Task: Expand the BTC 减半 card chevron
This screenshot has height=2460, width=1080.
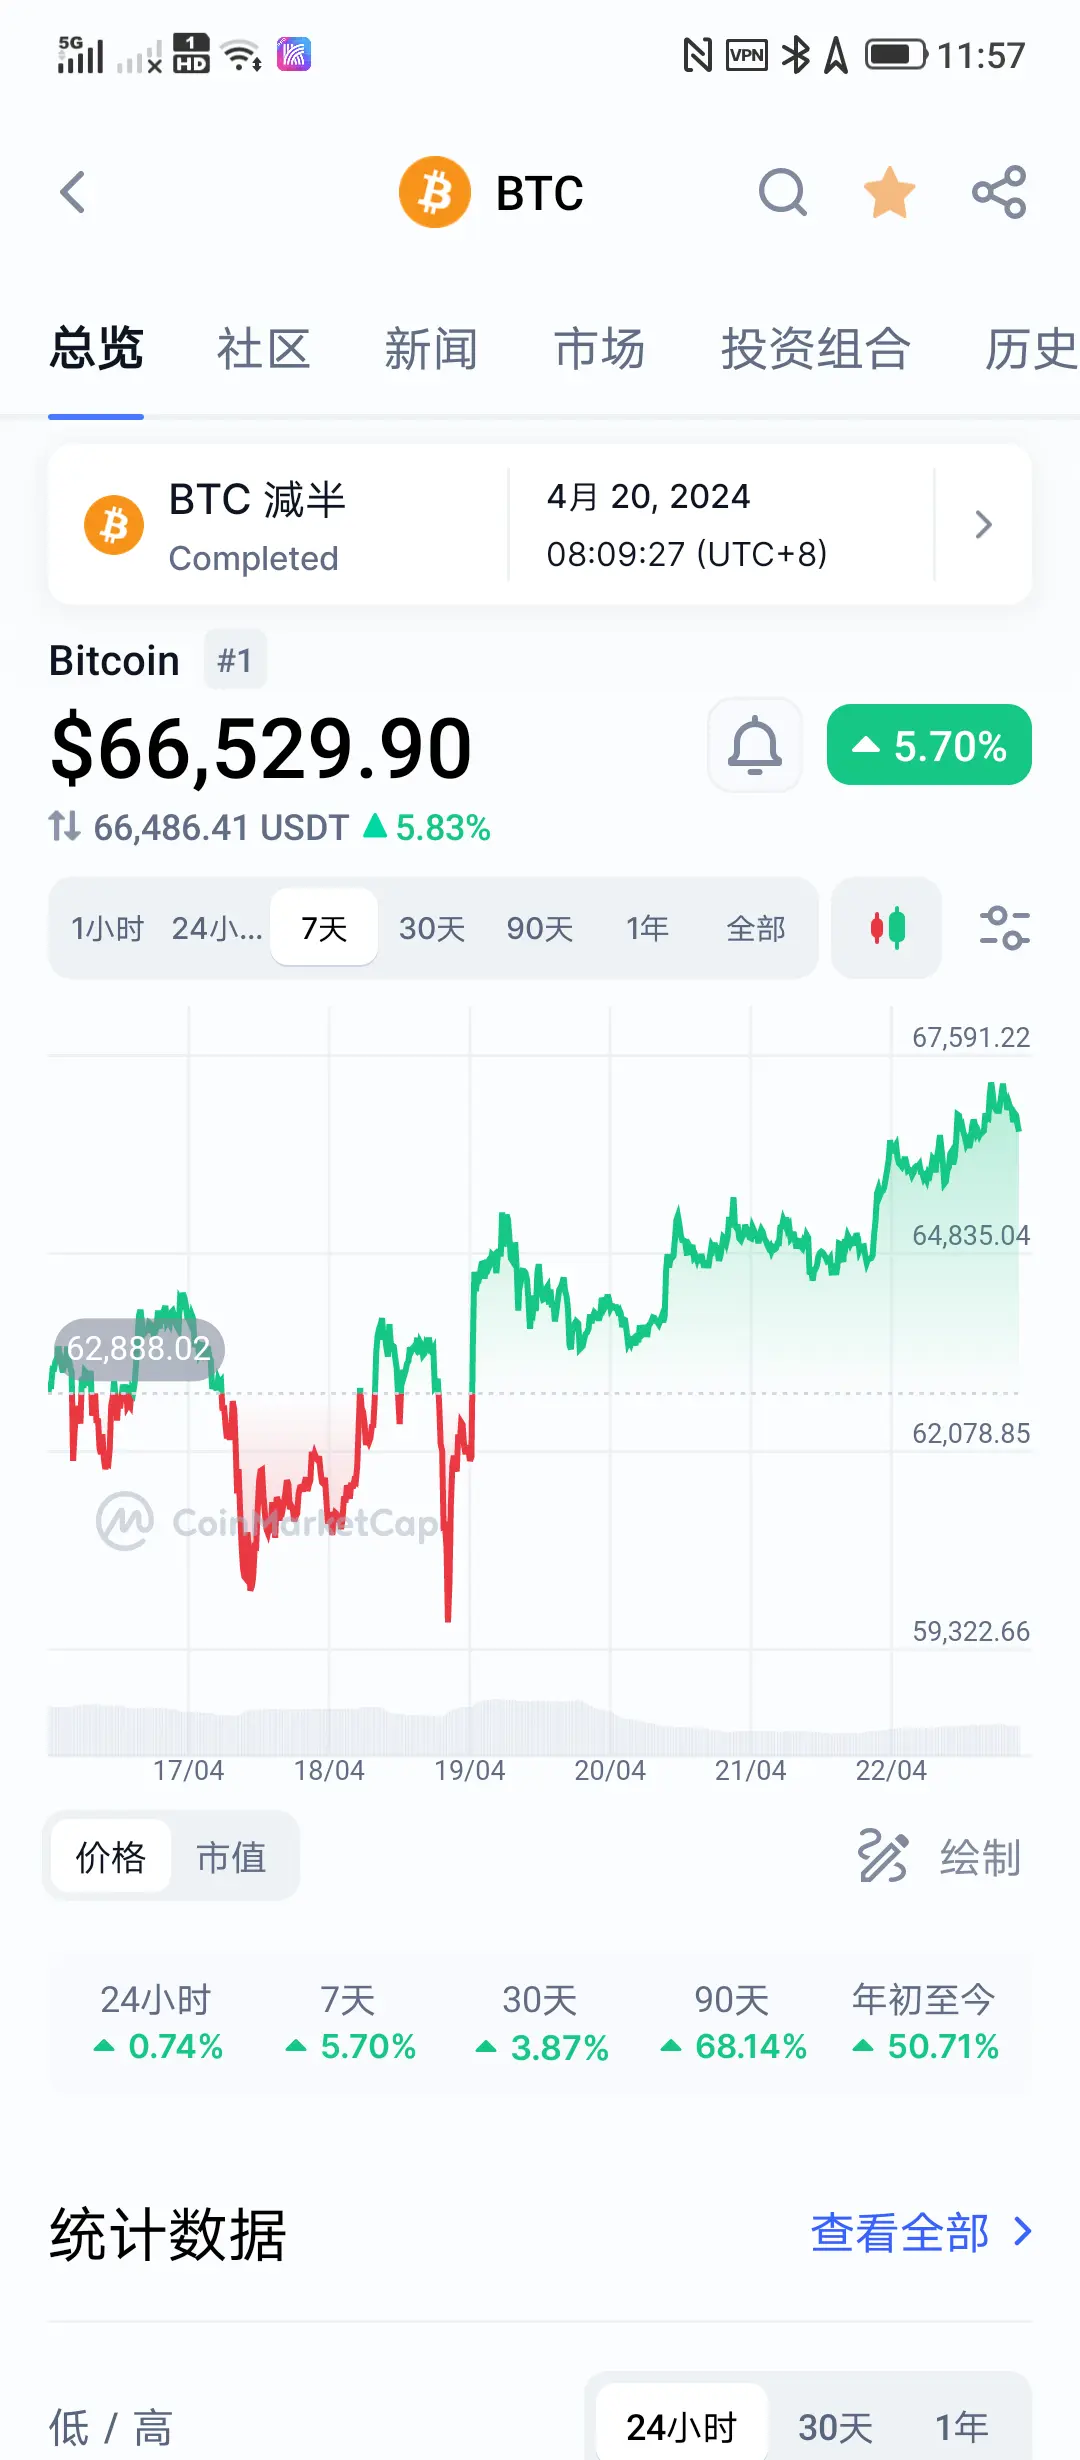Action: tap(983, 524)
